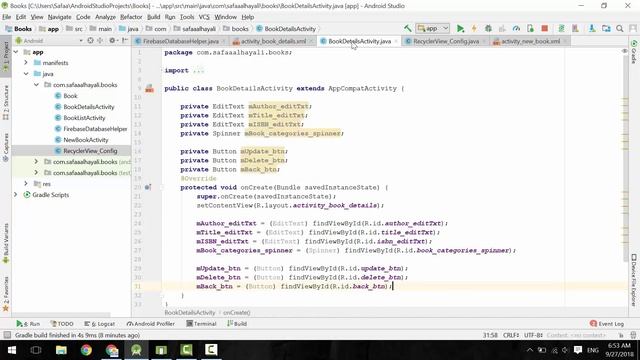
Task: Open the Android Profiler tool window
Action: coord(150,324)
